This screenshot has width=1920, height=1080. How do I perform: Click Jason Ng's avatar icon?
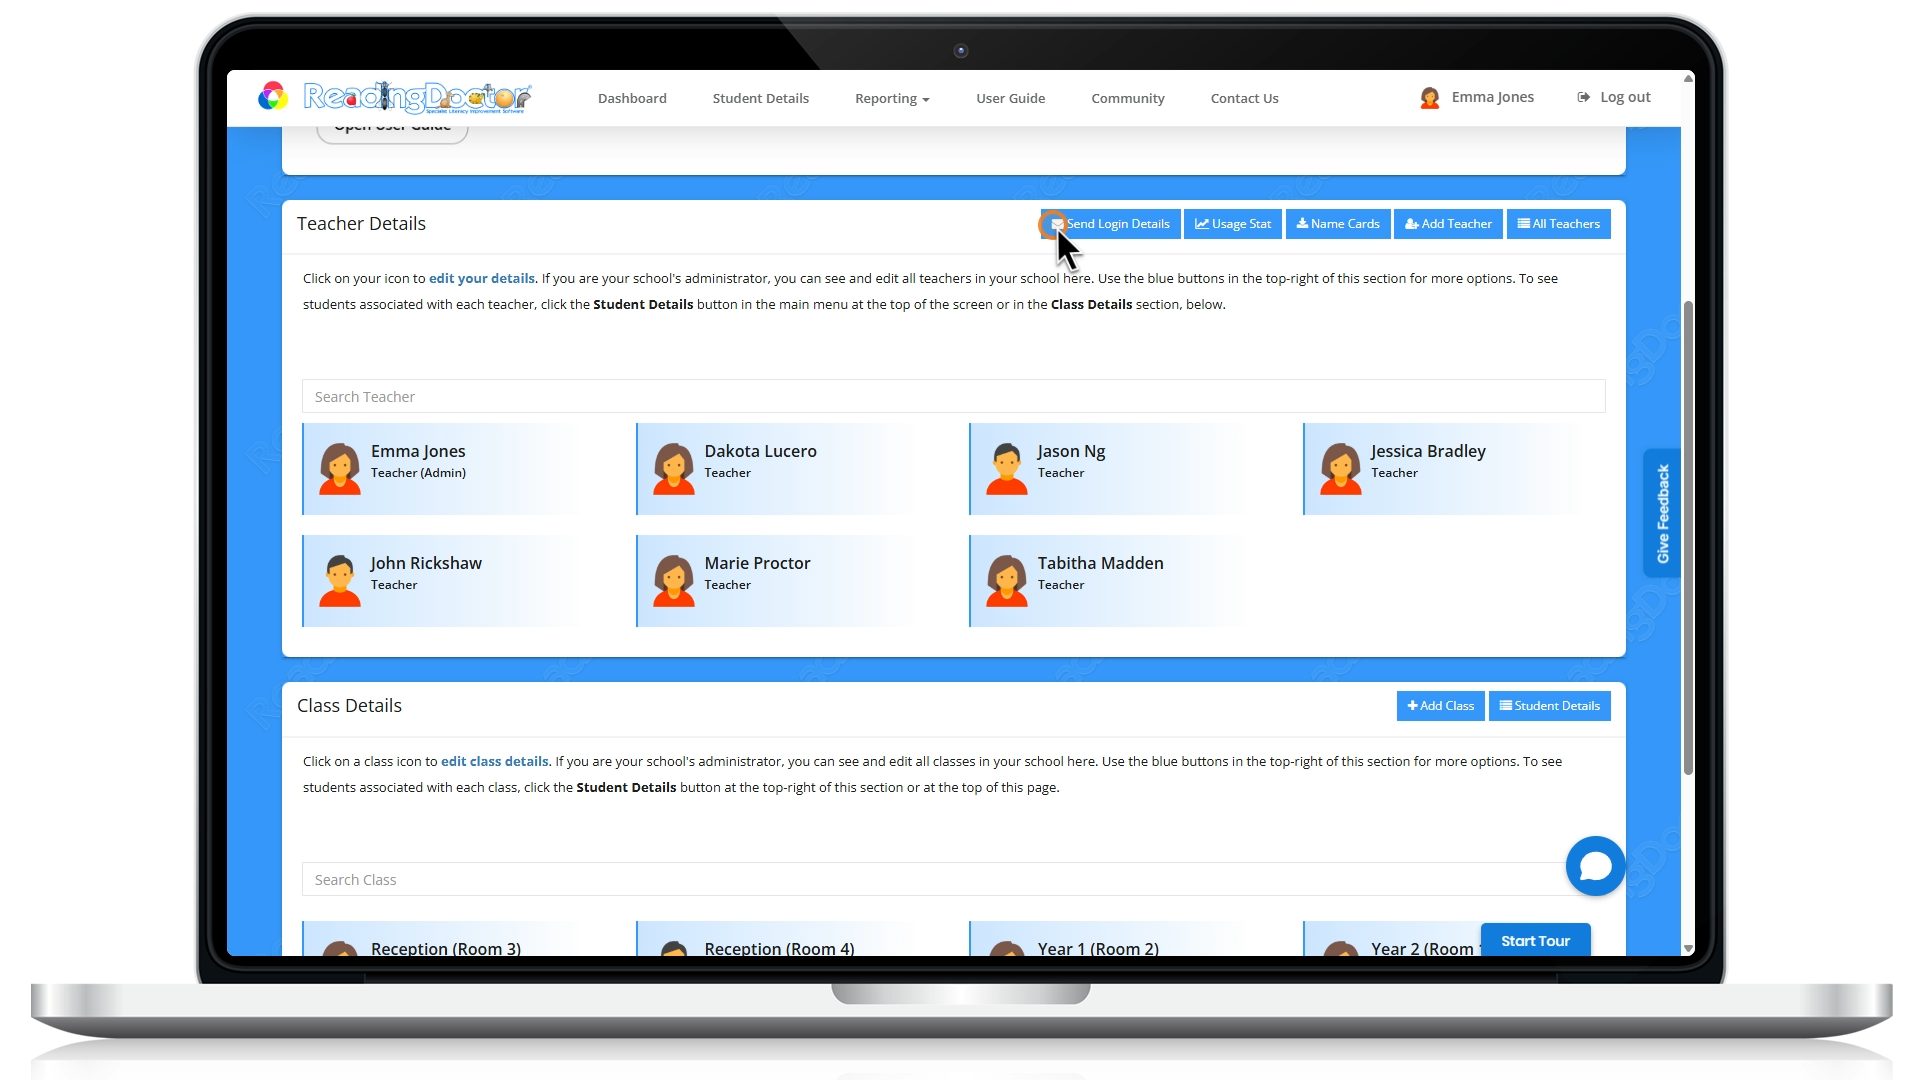(1006, 469)
